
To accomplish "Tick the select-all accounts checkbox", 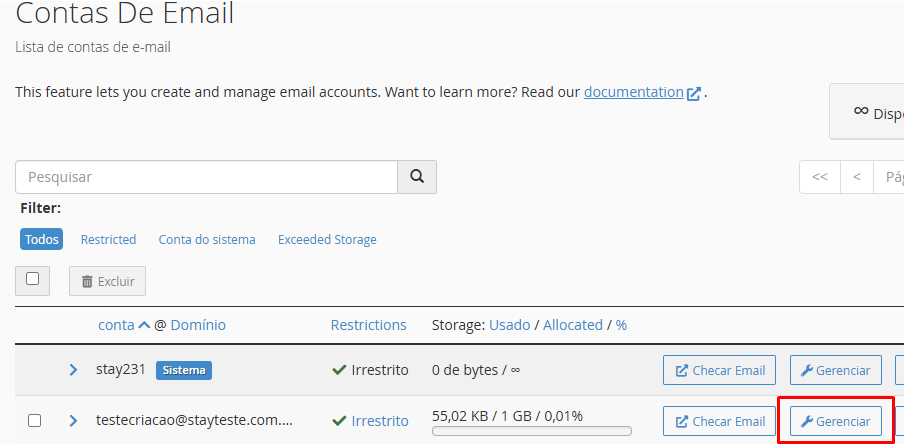I will [33, 280].
